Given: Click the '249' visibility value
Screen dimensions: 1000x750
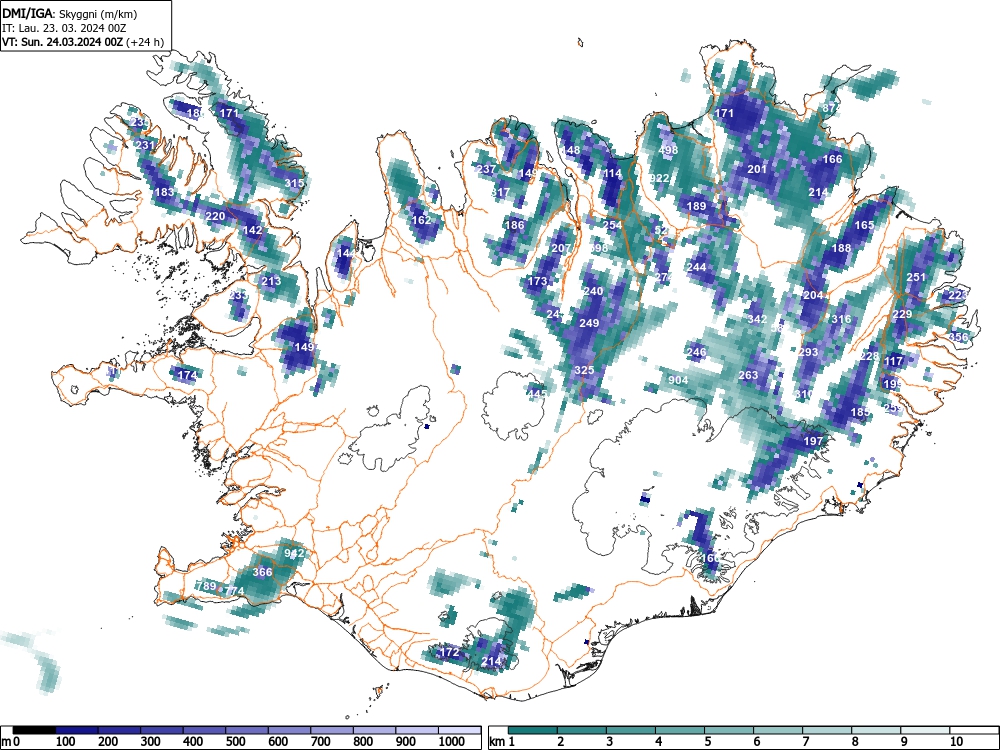Looking at the screenshot, I should (x=589, y=323).
